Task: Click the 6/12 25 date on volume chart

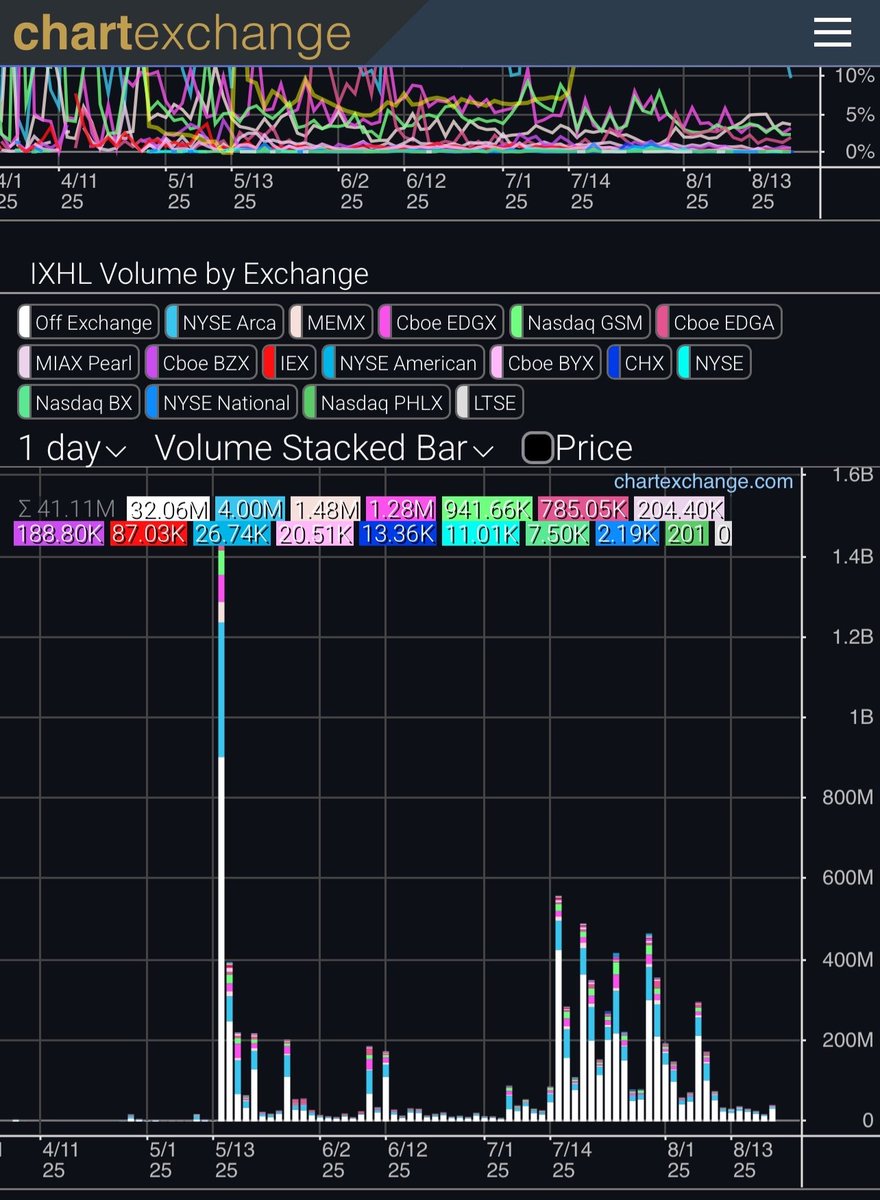Action: click(x=406, y=1160)
